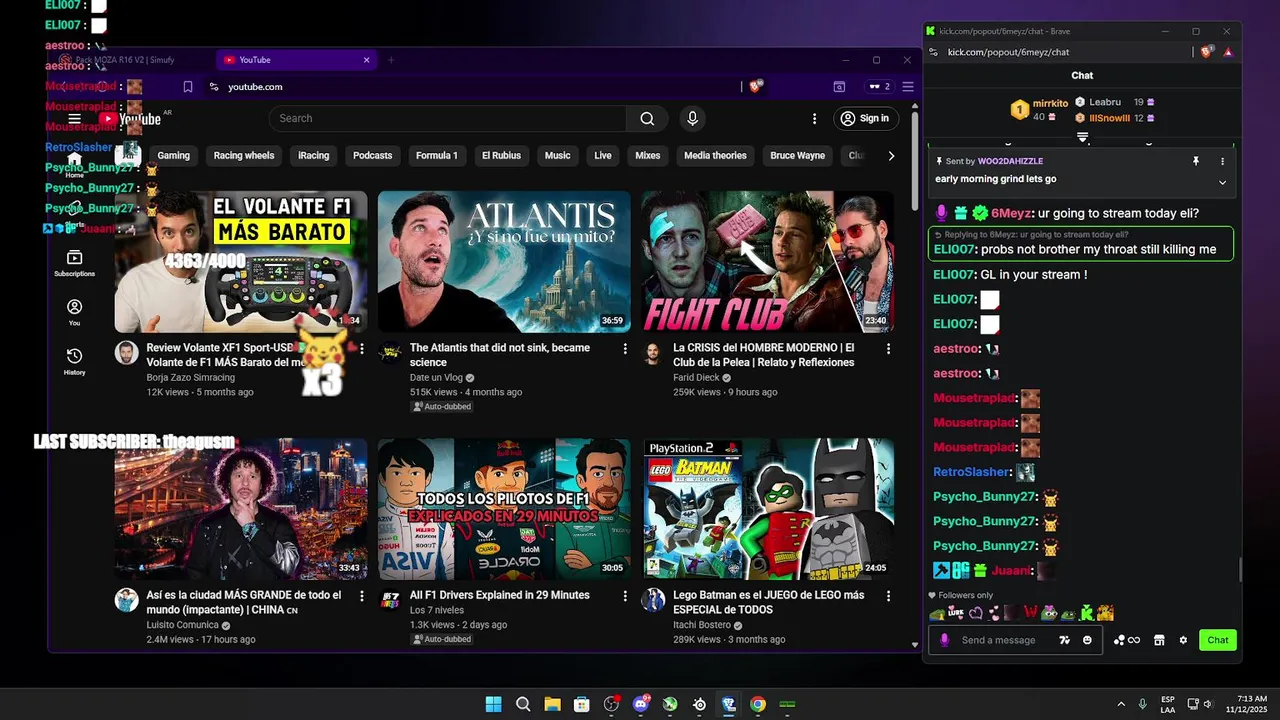Click Brave Shields icon in Kick window
This screenshot has height=720, width=1280.
click(x=1207, y=52)
